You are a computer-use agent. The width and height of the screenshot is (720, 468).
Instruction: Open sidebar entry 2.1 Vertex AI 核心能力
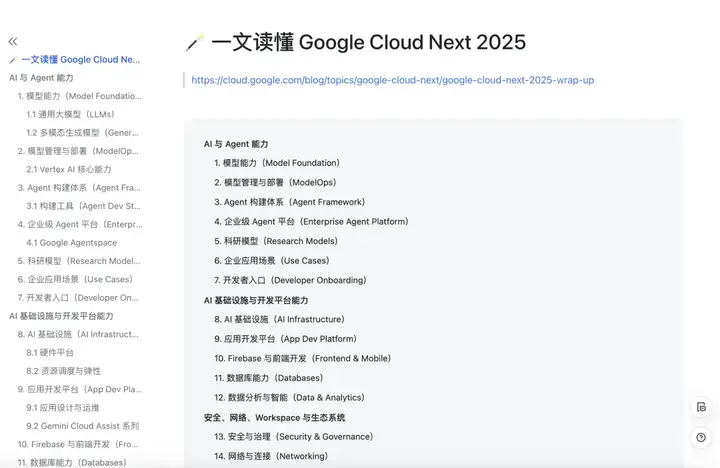coord(69,169)
